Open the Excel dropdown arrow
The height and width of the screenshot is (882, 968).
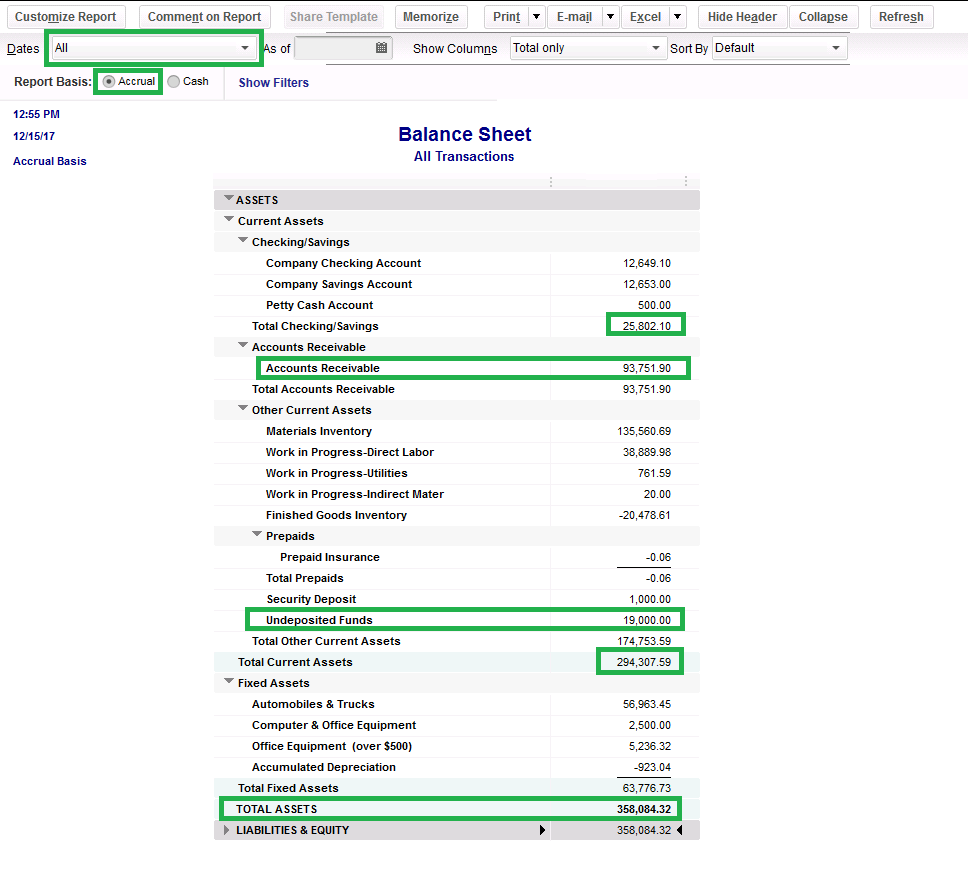pyautogui.click(x=678, y=16)
